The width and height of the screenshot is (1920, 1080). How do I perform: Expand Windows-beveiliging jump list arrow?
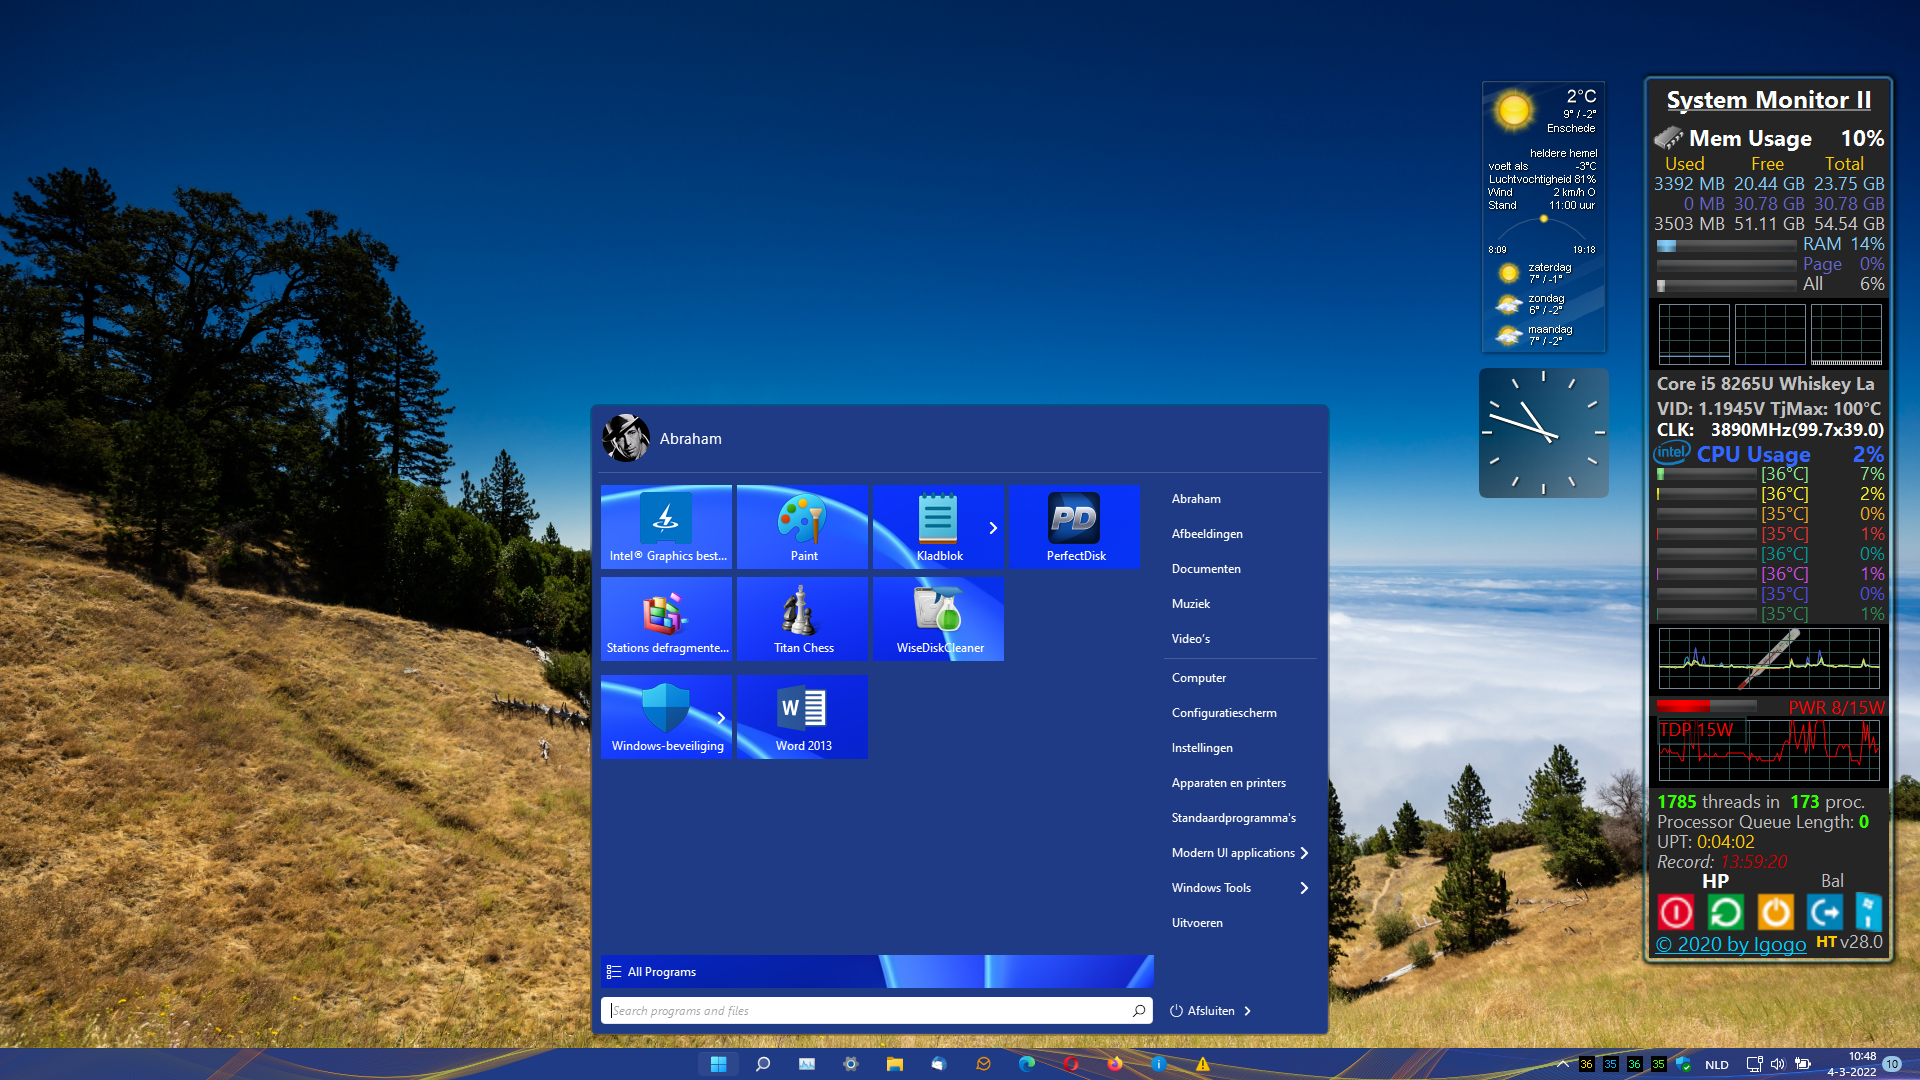coord(721,717)
